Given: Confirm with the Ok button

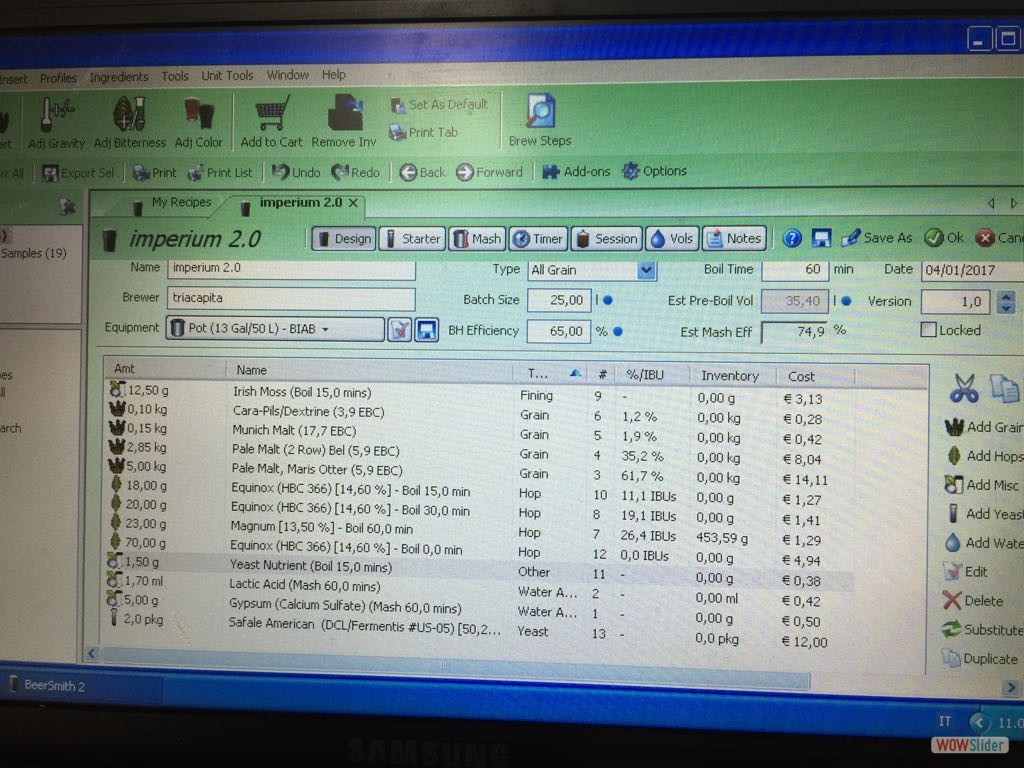Looking at the screenshot, I should [x=944, y=238].
